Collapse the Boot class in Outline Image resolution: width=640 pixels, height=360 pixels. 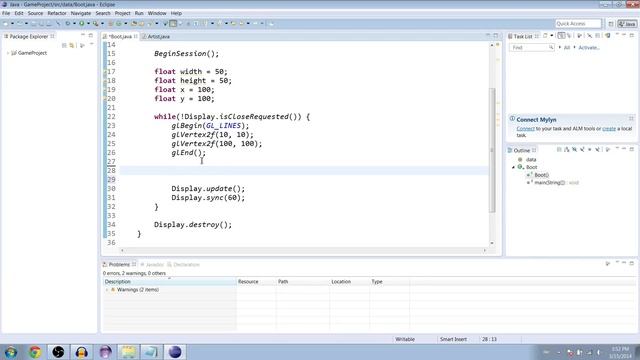[x=513, y=167]
